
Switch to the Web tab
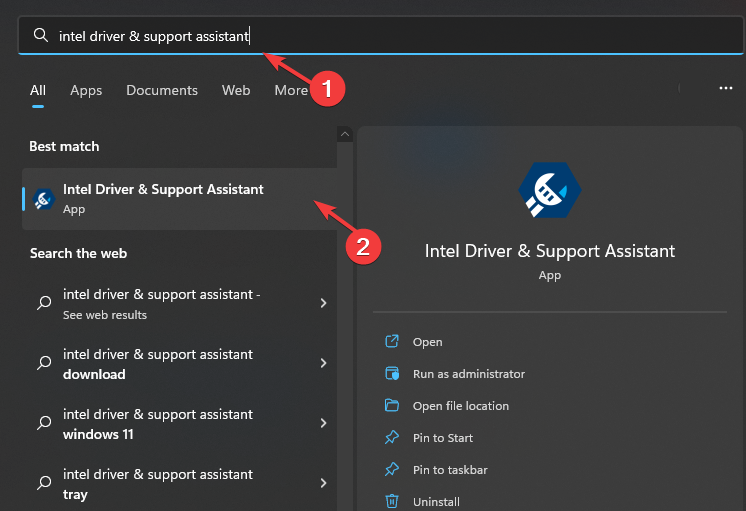coord(236,90)
